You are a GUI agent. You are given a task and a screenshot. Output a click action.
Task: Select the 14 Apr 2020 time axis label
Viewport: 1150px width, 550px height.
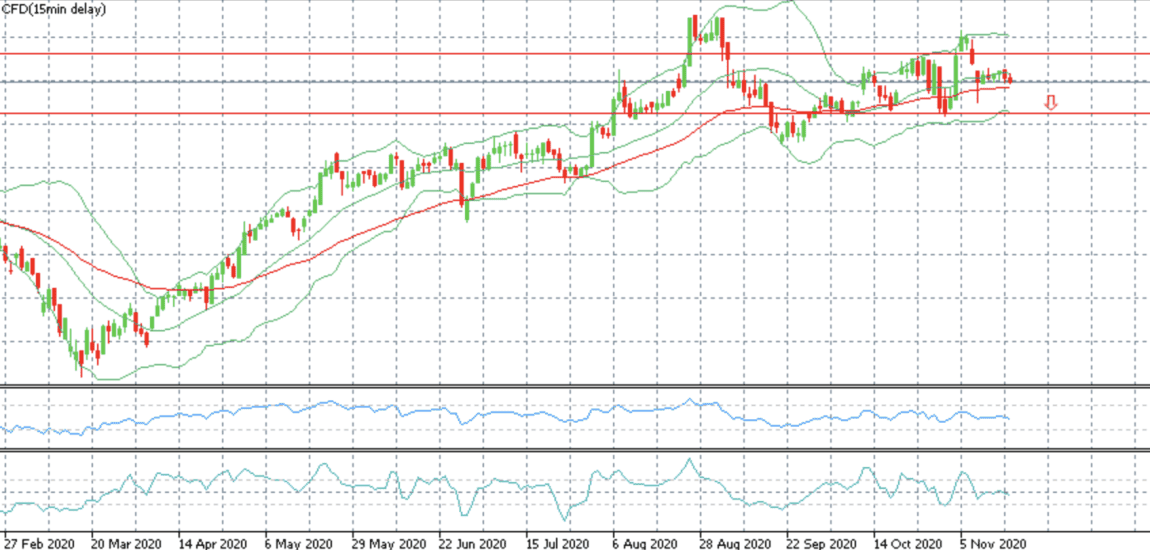click(213, 544)
